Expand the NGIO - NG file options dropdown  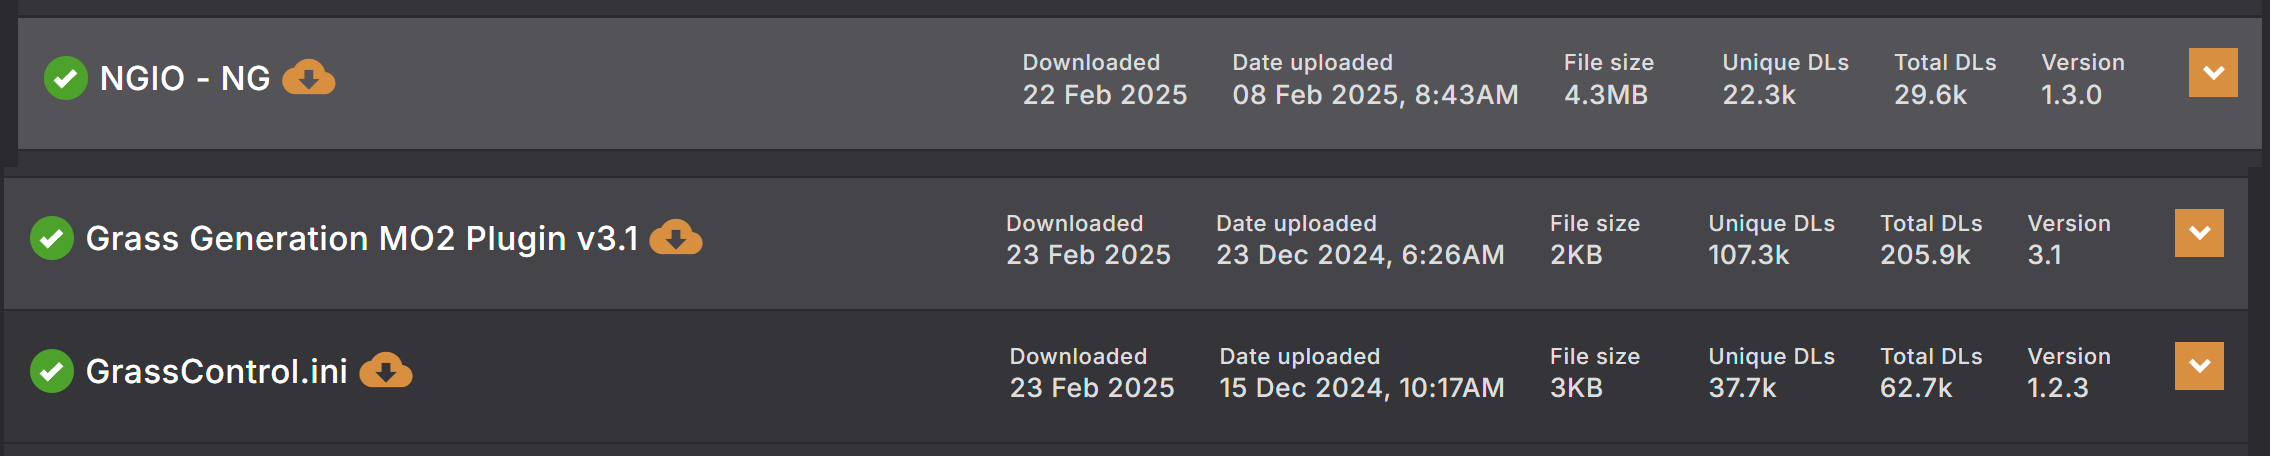[x=2213, y=73]
